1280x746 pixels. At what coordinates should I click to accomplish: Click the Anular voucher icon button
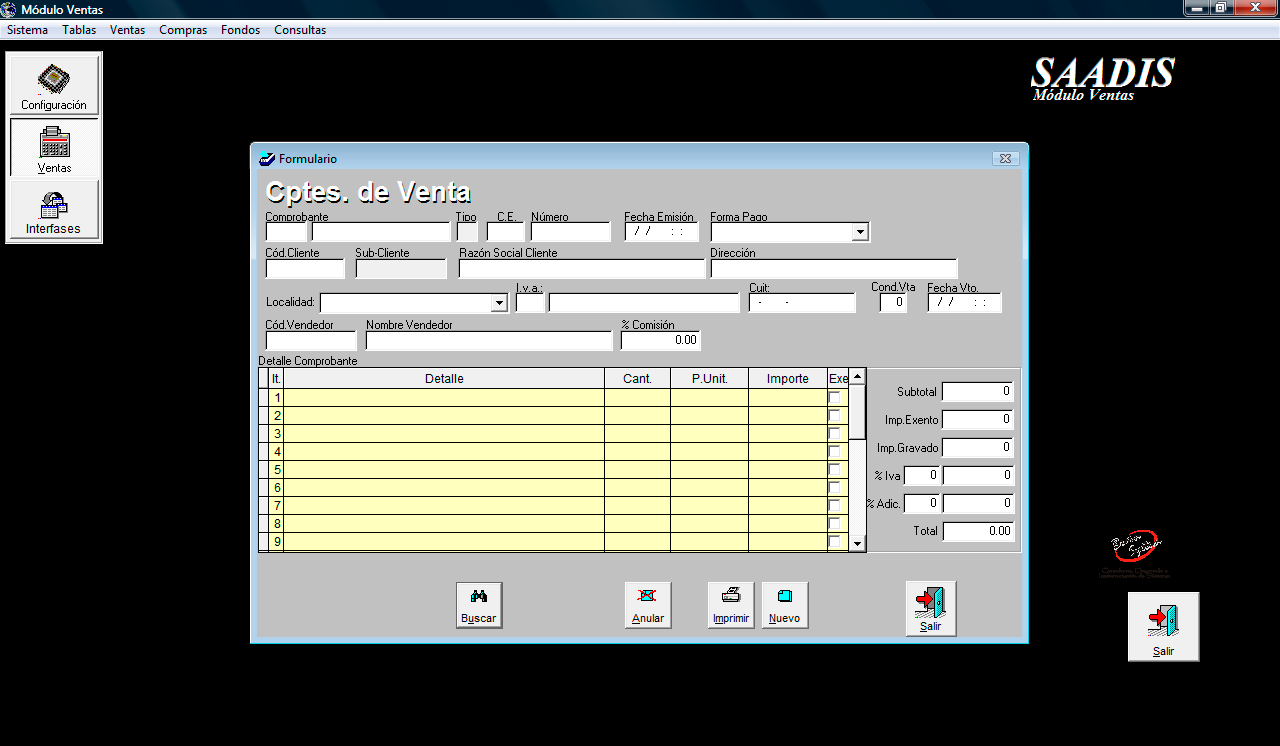click(648, 605)
